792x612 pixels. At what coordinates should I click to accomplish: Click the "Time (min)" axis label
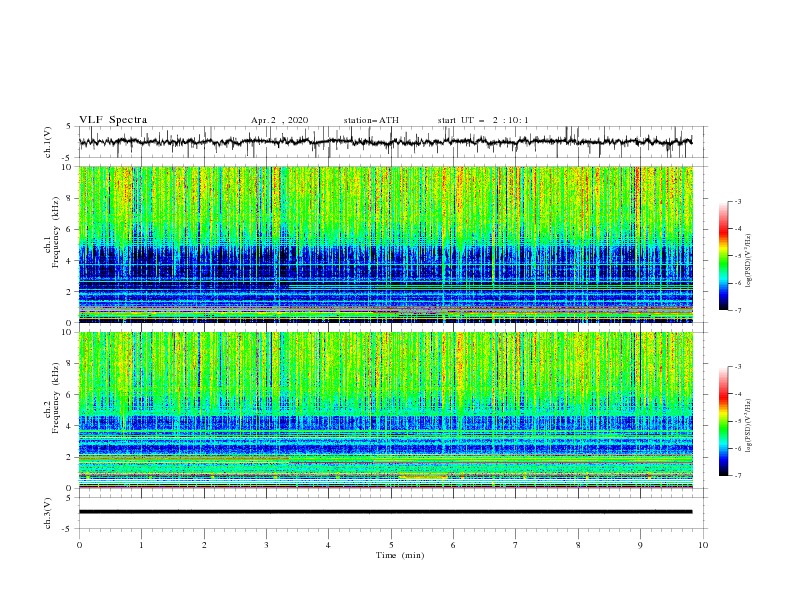[400, 555]
